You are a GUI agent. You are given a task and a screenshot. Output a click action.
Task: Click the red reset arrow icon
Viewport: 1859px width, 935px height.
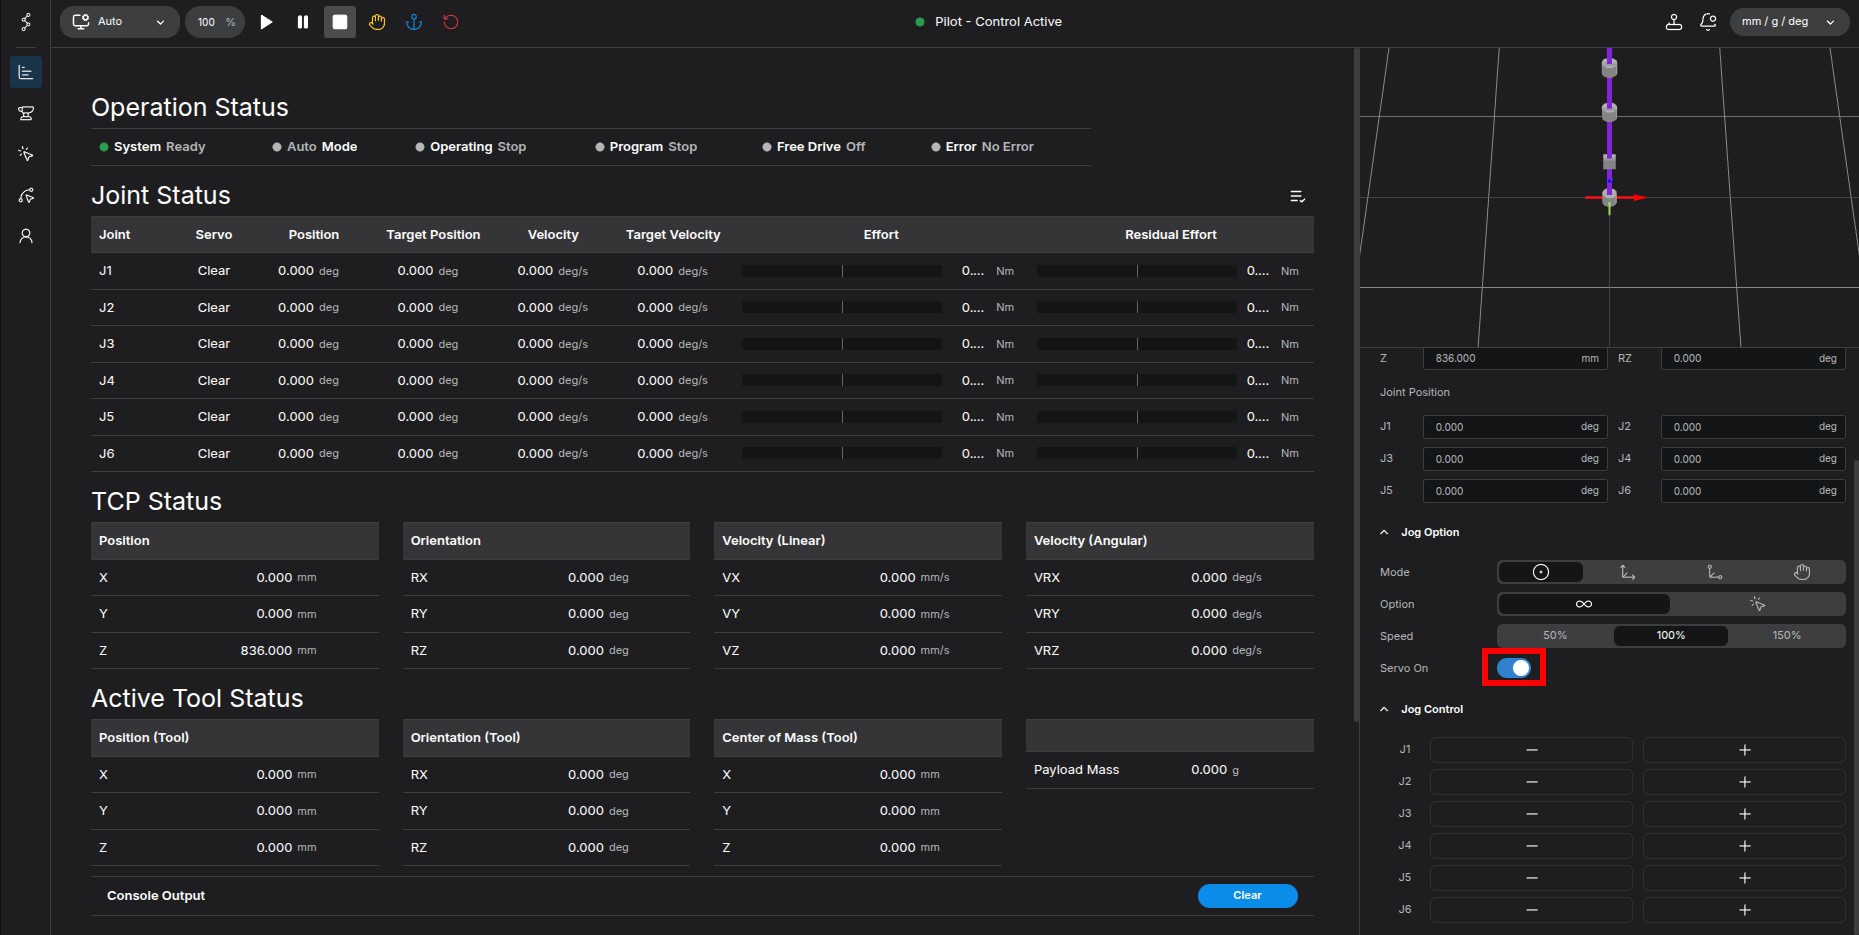click(451, 22)
